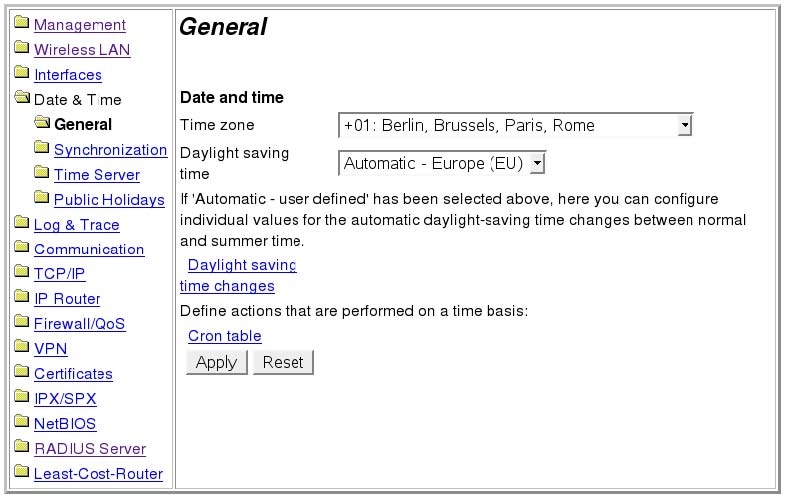Click the folder icon next to RADIUS Server

[22, 446]
